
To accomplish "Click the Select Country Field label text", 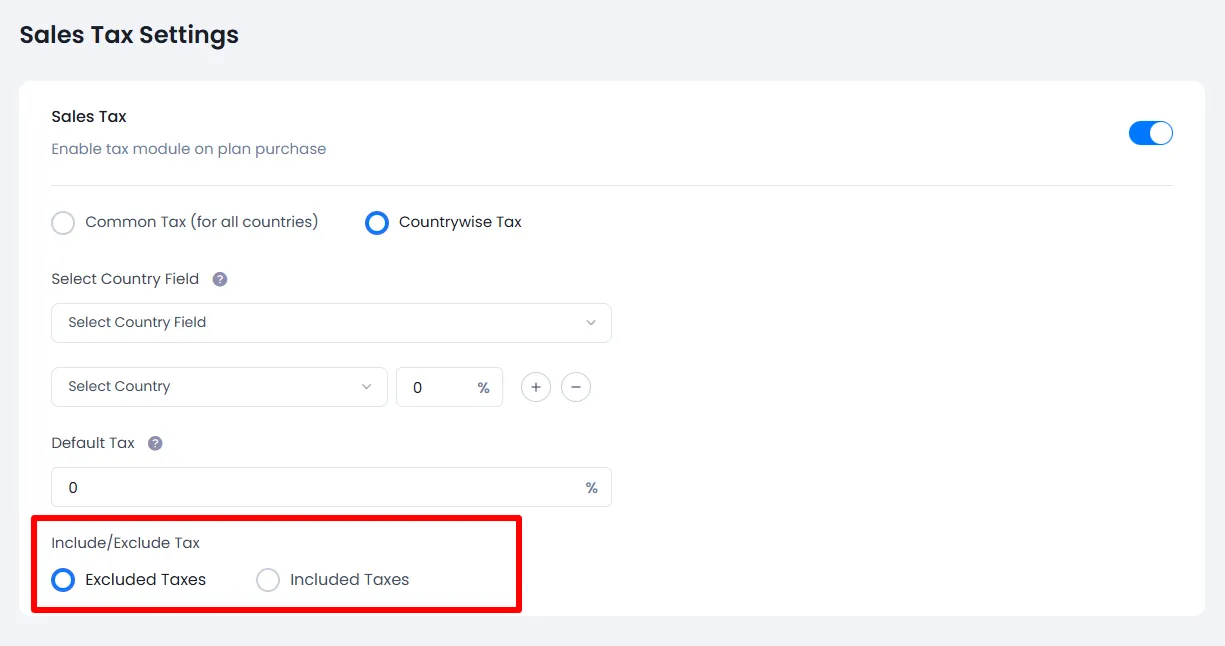I will [x=125, y=279].
